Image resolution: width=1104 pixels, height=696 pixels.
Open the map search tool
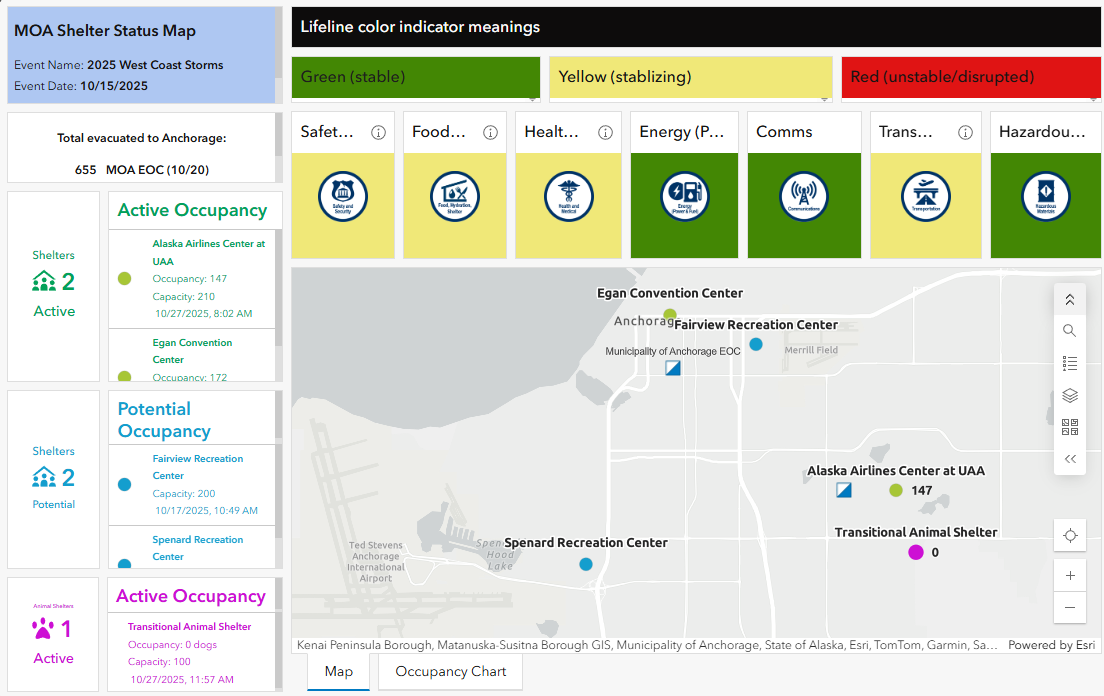point(1070,331)
